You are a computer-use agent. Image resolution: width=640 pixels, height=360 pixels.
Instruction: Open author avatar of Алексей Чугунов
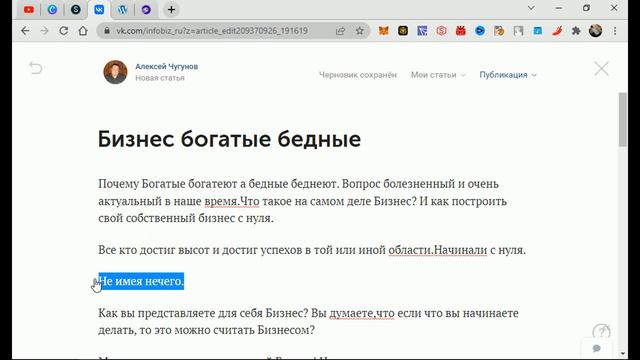[116, 72]
